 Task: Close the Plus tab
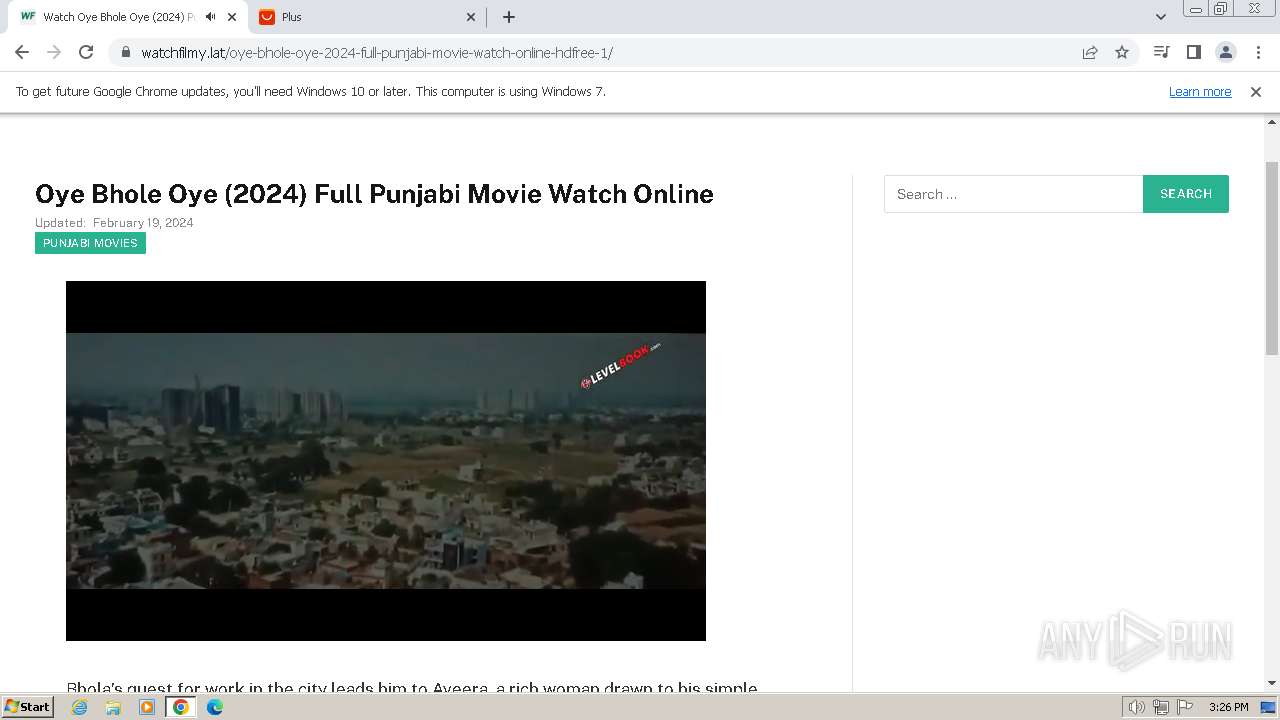(472, 17)
